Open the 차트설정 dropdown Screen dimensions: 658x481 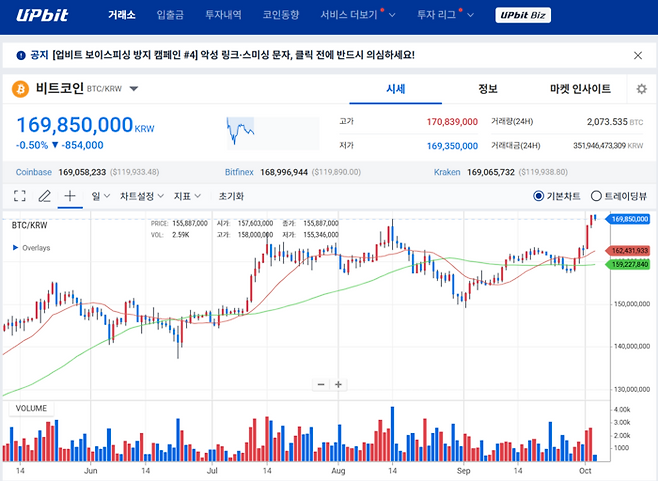(141, 196)
